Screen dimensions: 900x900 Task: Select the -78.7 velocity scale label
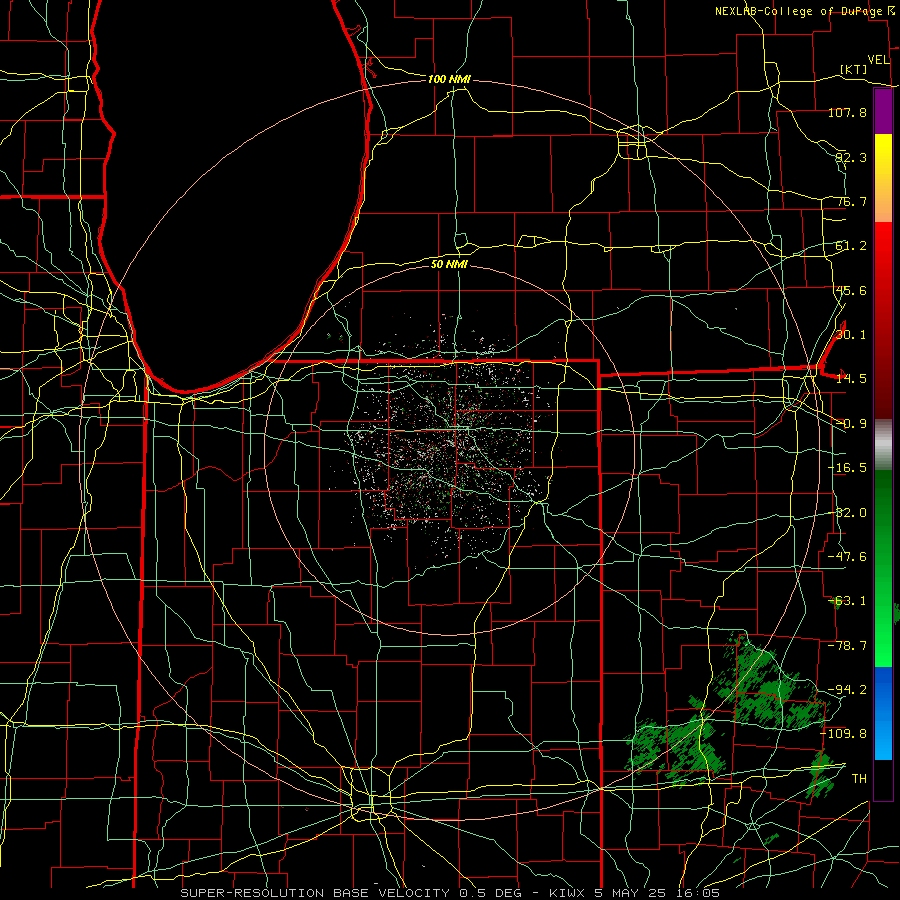pos(847,646)
